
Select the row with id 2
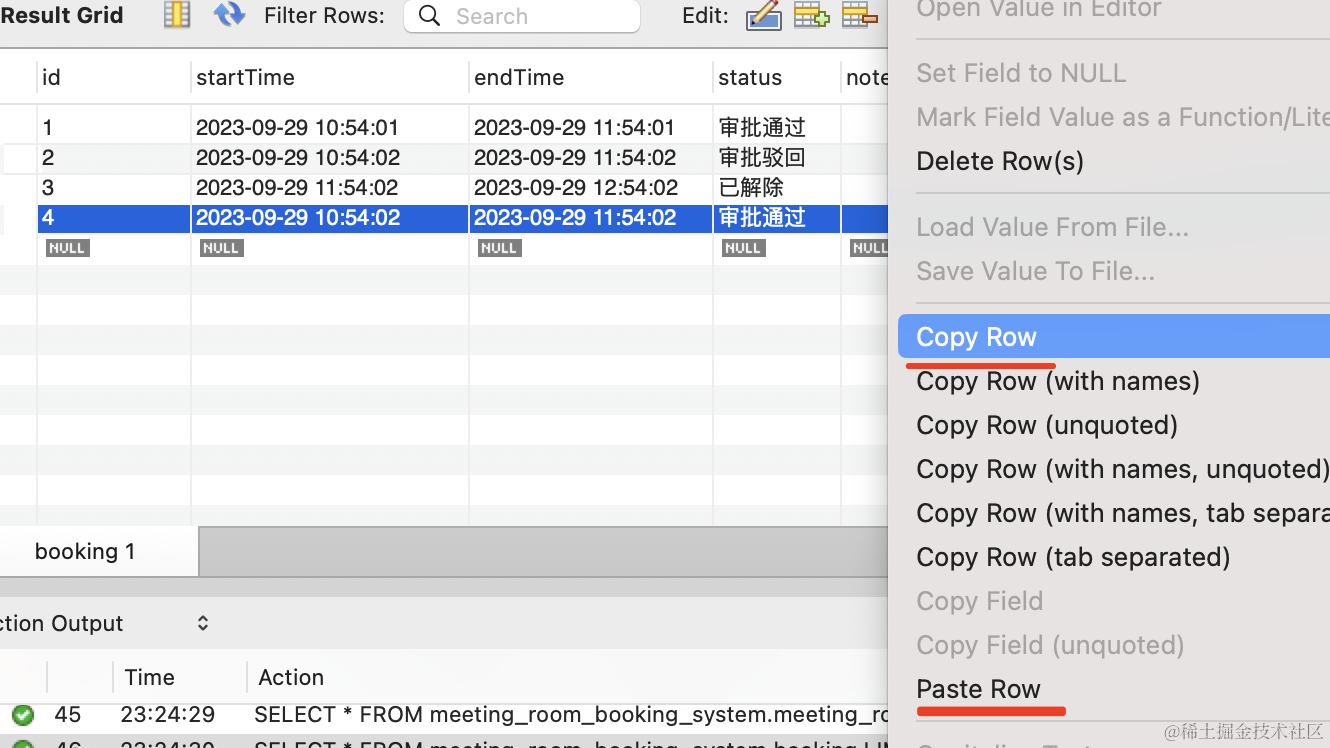coord(444,158)
